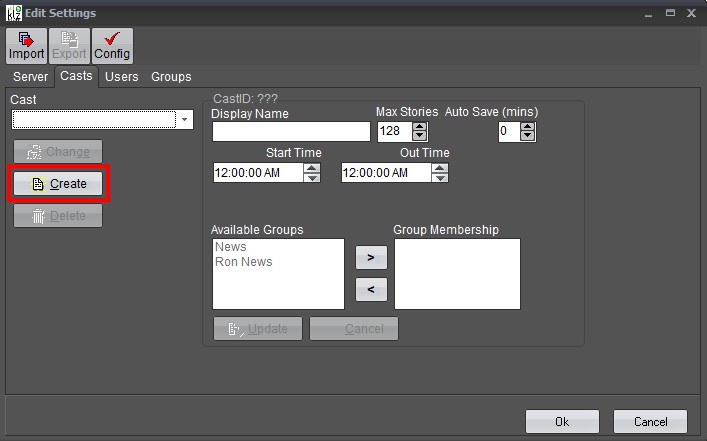The height and width of the screenshot is (441, 707).
Task: Minimize the Edit Settings window
Action: 648,14
